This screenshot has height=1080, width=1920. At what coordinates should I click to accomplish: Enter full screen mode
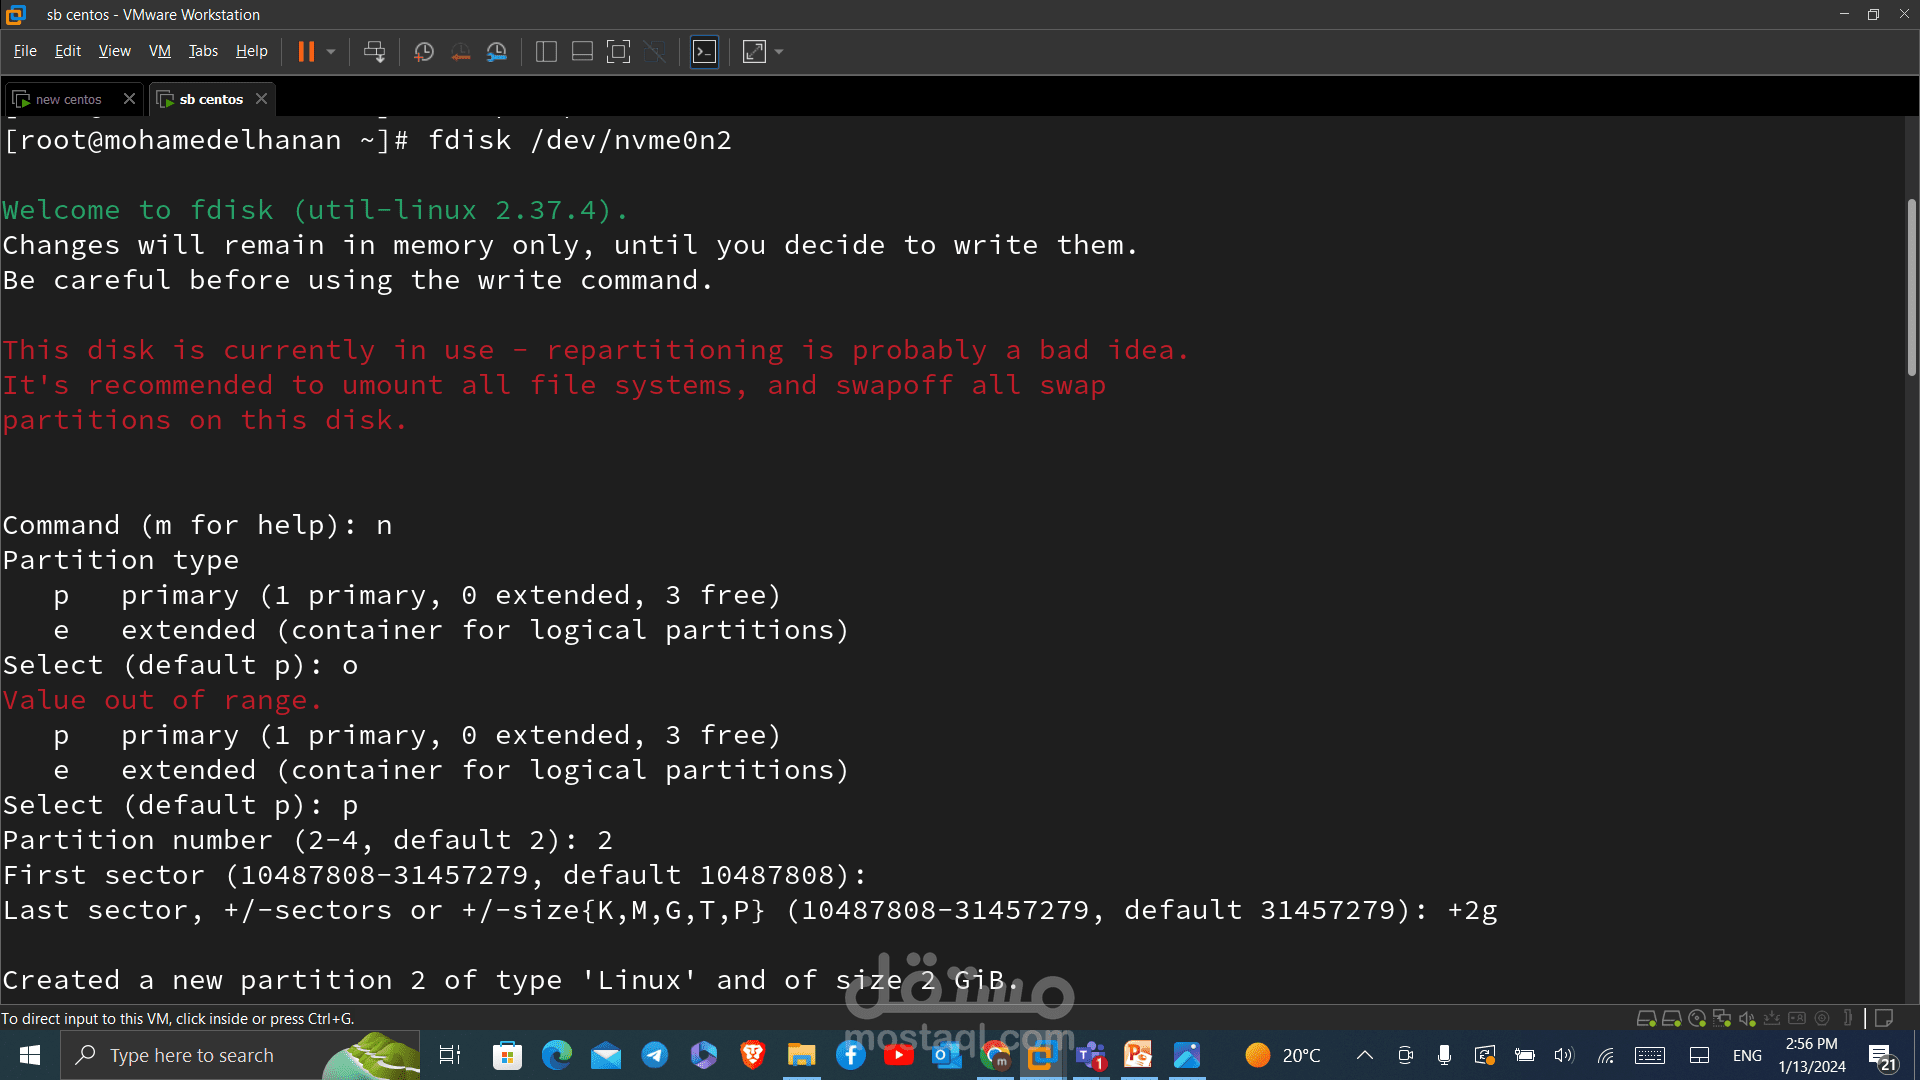click(619, 52)
